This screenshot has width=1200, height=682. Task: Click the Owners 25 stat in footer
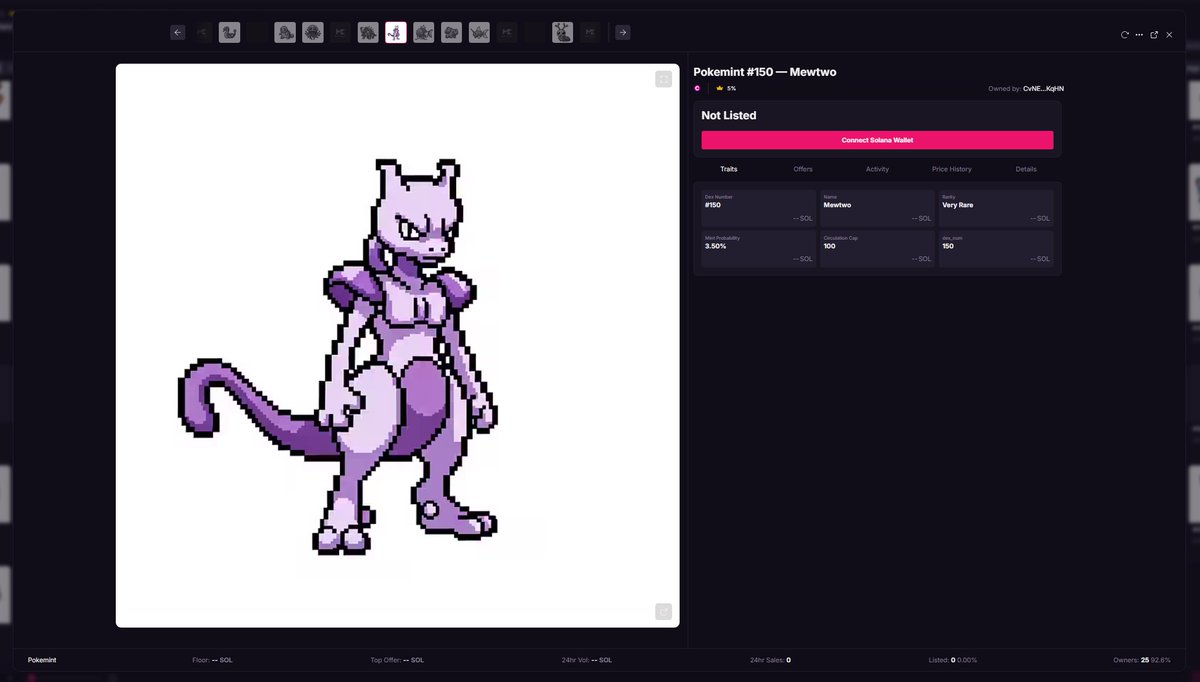click(1142, 660)
